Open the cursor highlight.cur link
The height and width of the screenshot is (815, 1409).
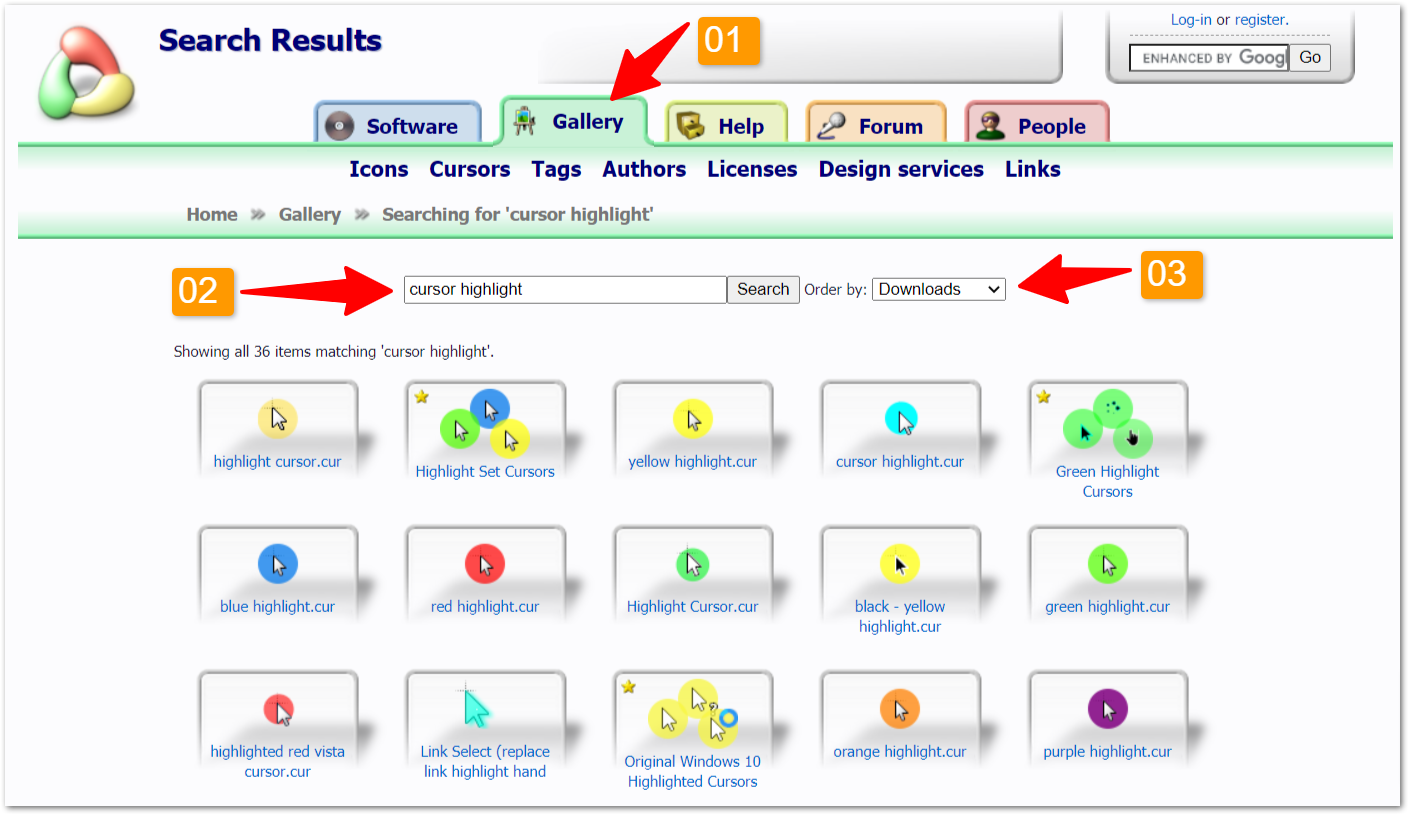(900, 462)
